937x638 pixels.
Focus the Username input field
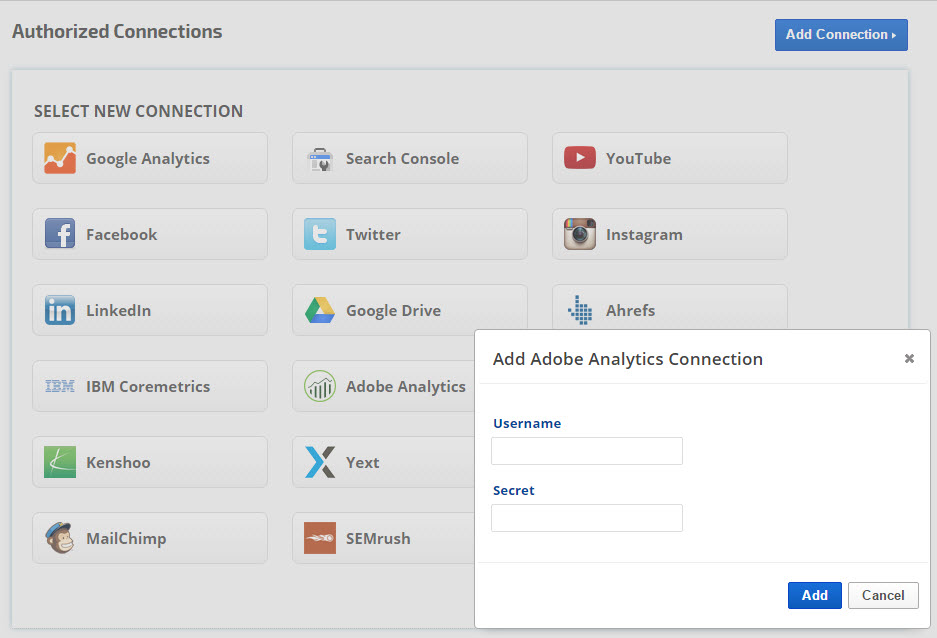tap(586, 451)
